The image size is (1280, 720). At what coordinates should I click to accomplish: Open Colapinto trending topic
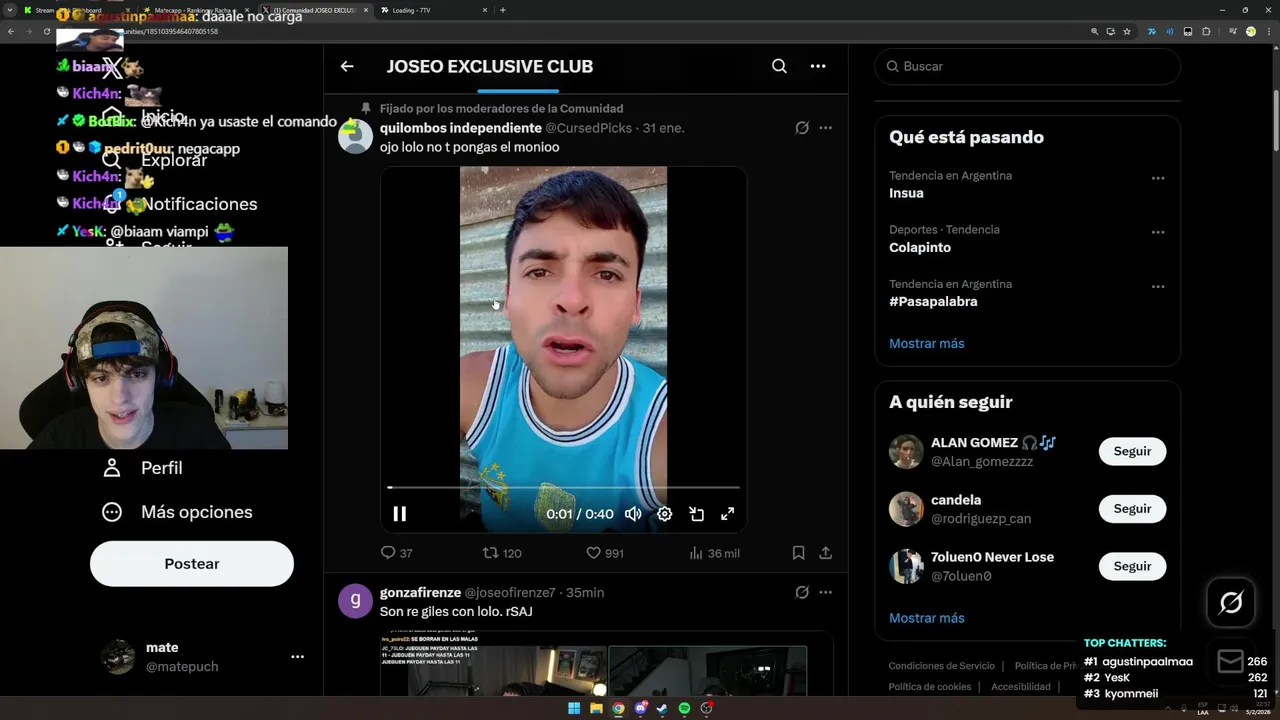coord(920,247)
